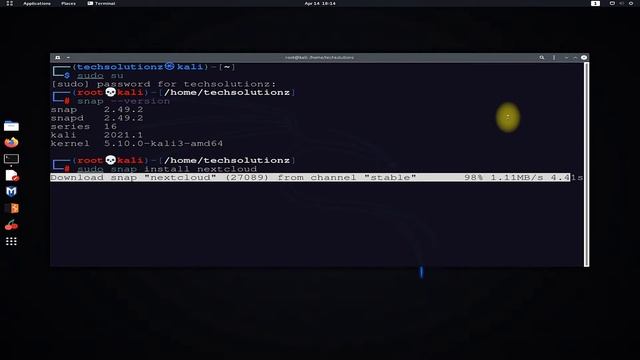The image size is (640, 360).
Task: Launch Metasploit from the dock
Action: click(11, 191)
